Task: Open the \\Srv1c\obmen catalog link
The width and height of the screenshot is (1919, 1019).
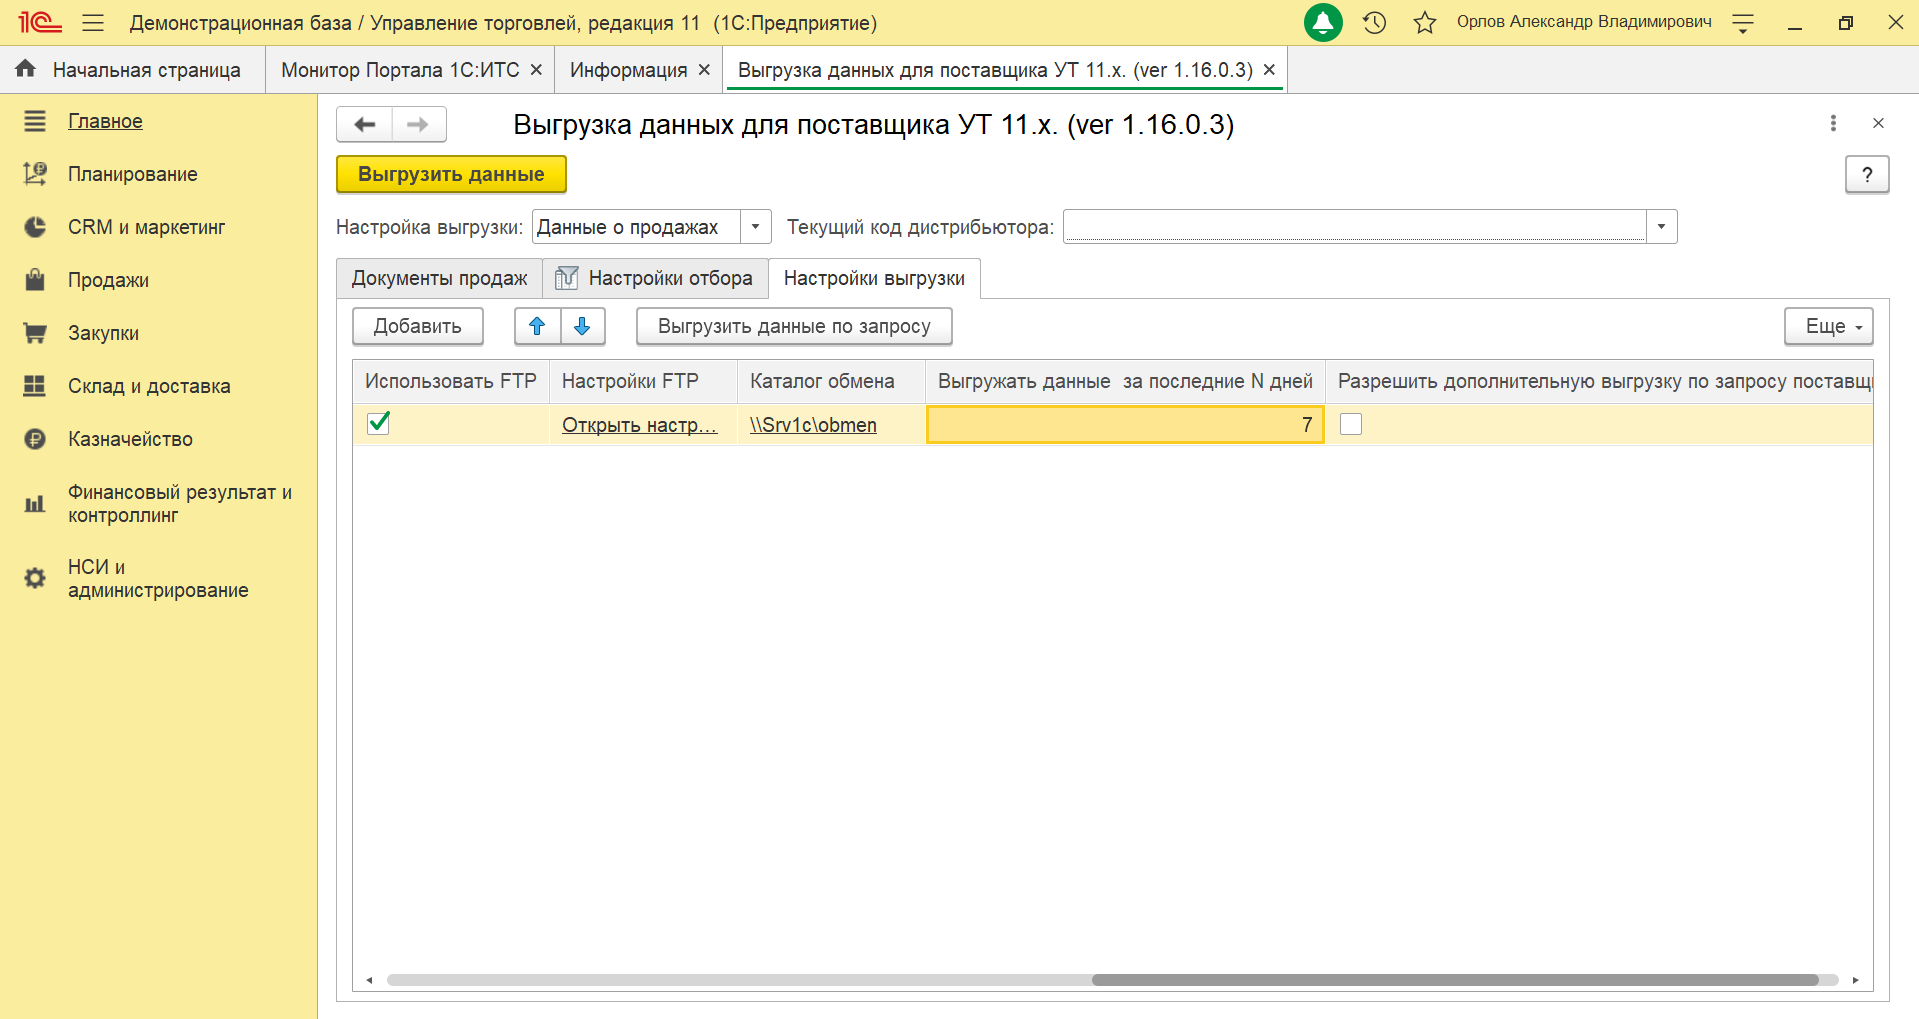Action: (813, 425)
